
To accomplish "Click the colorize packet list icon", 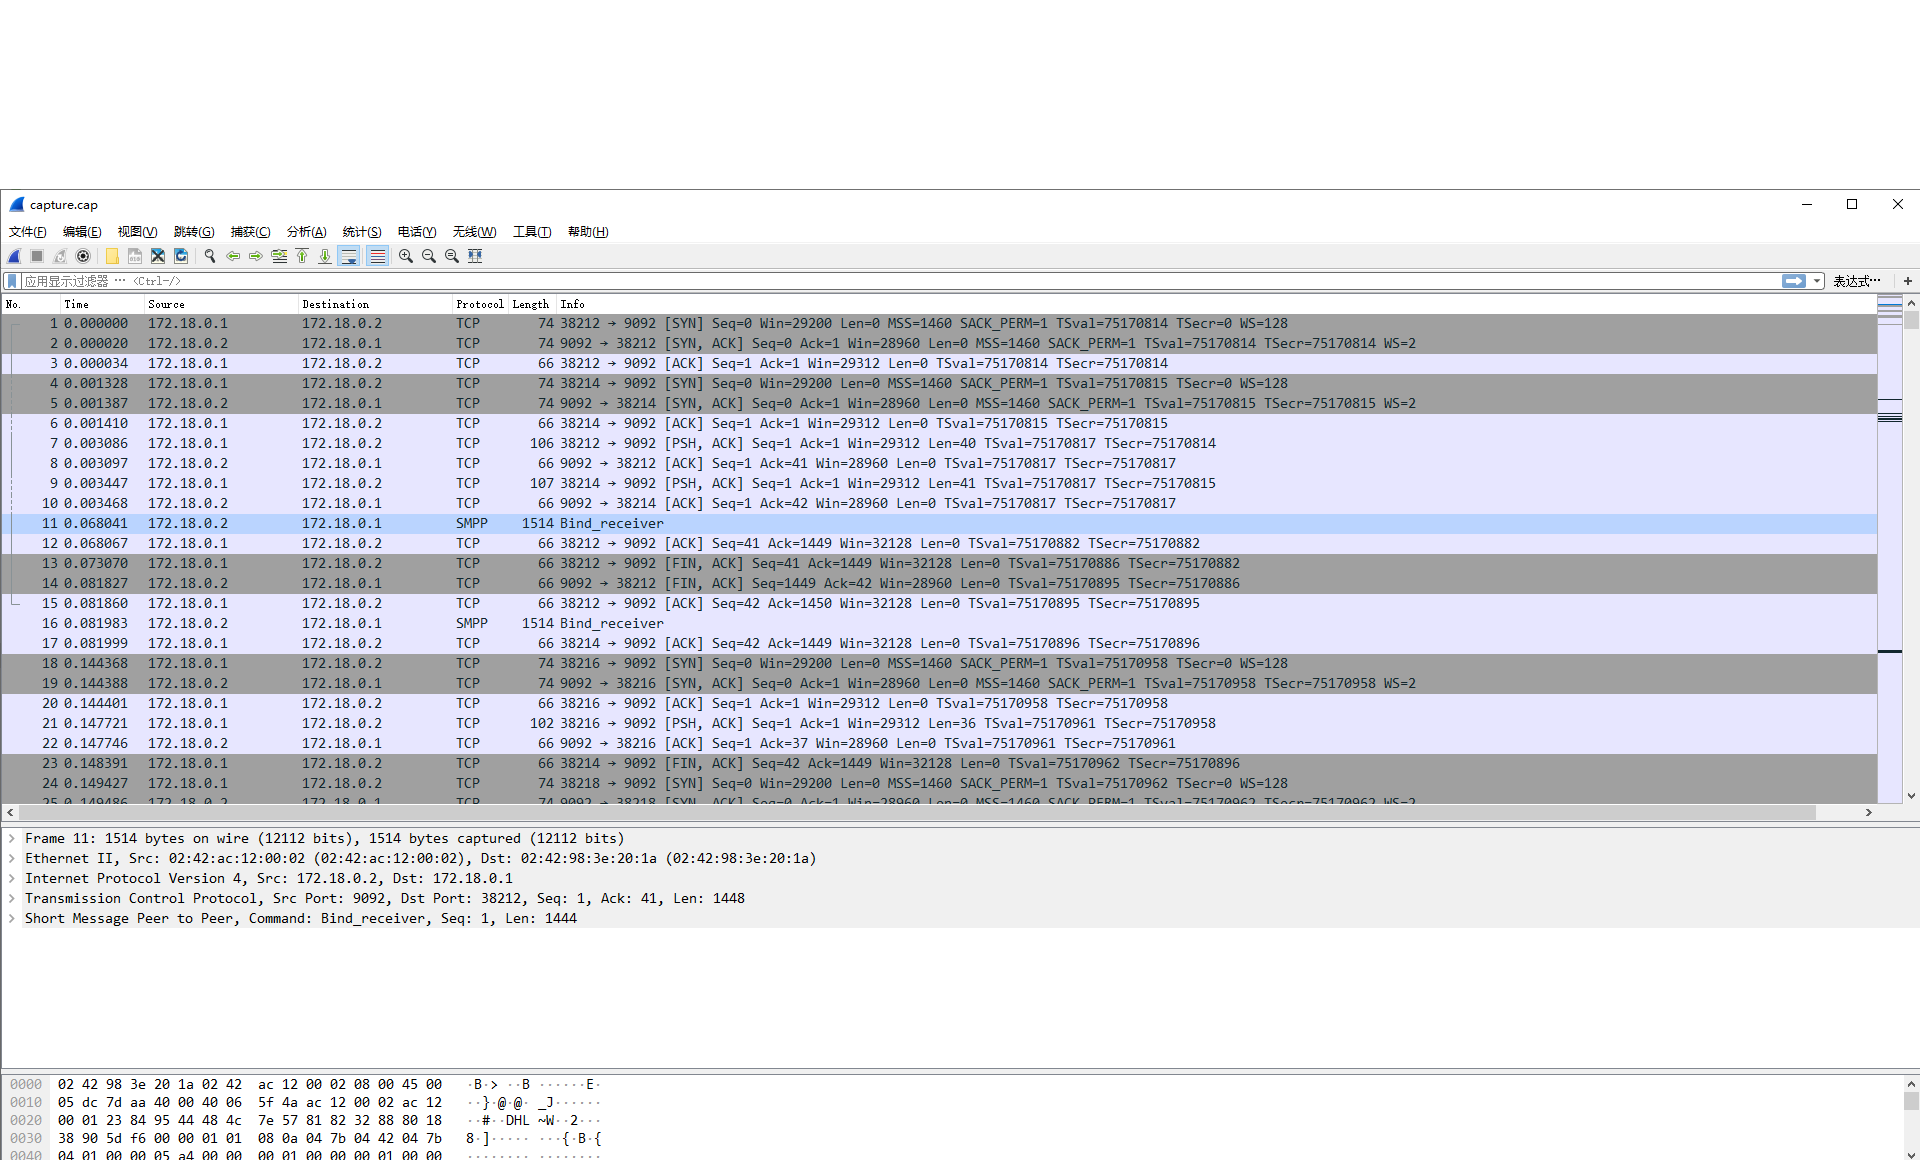I will pos(379,258).
